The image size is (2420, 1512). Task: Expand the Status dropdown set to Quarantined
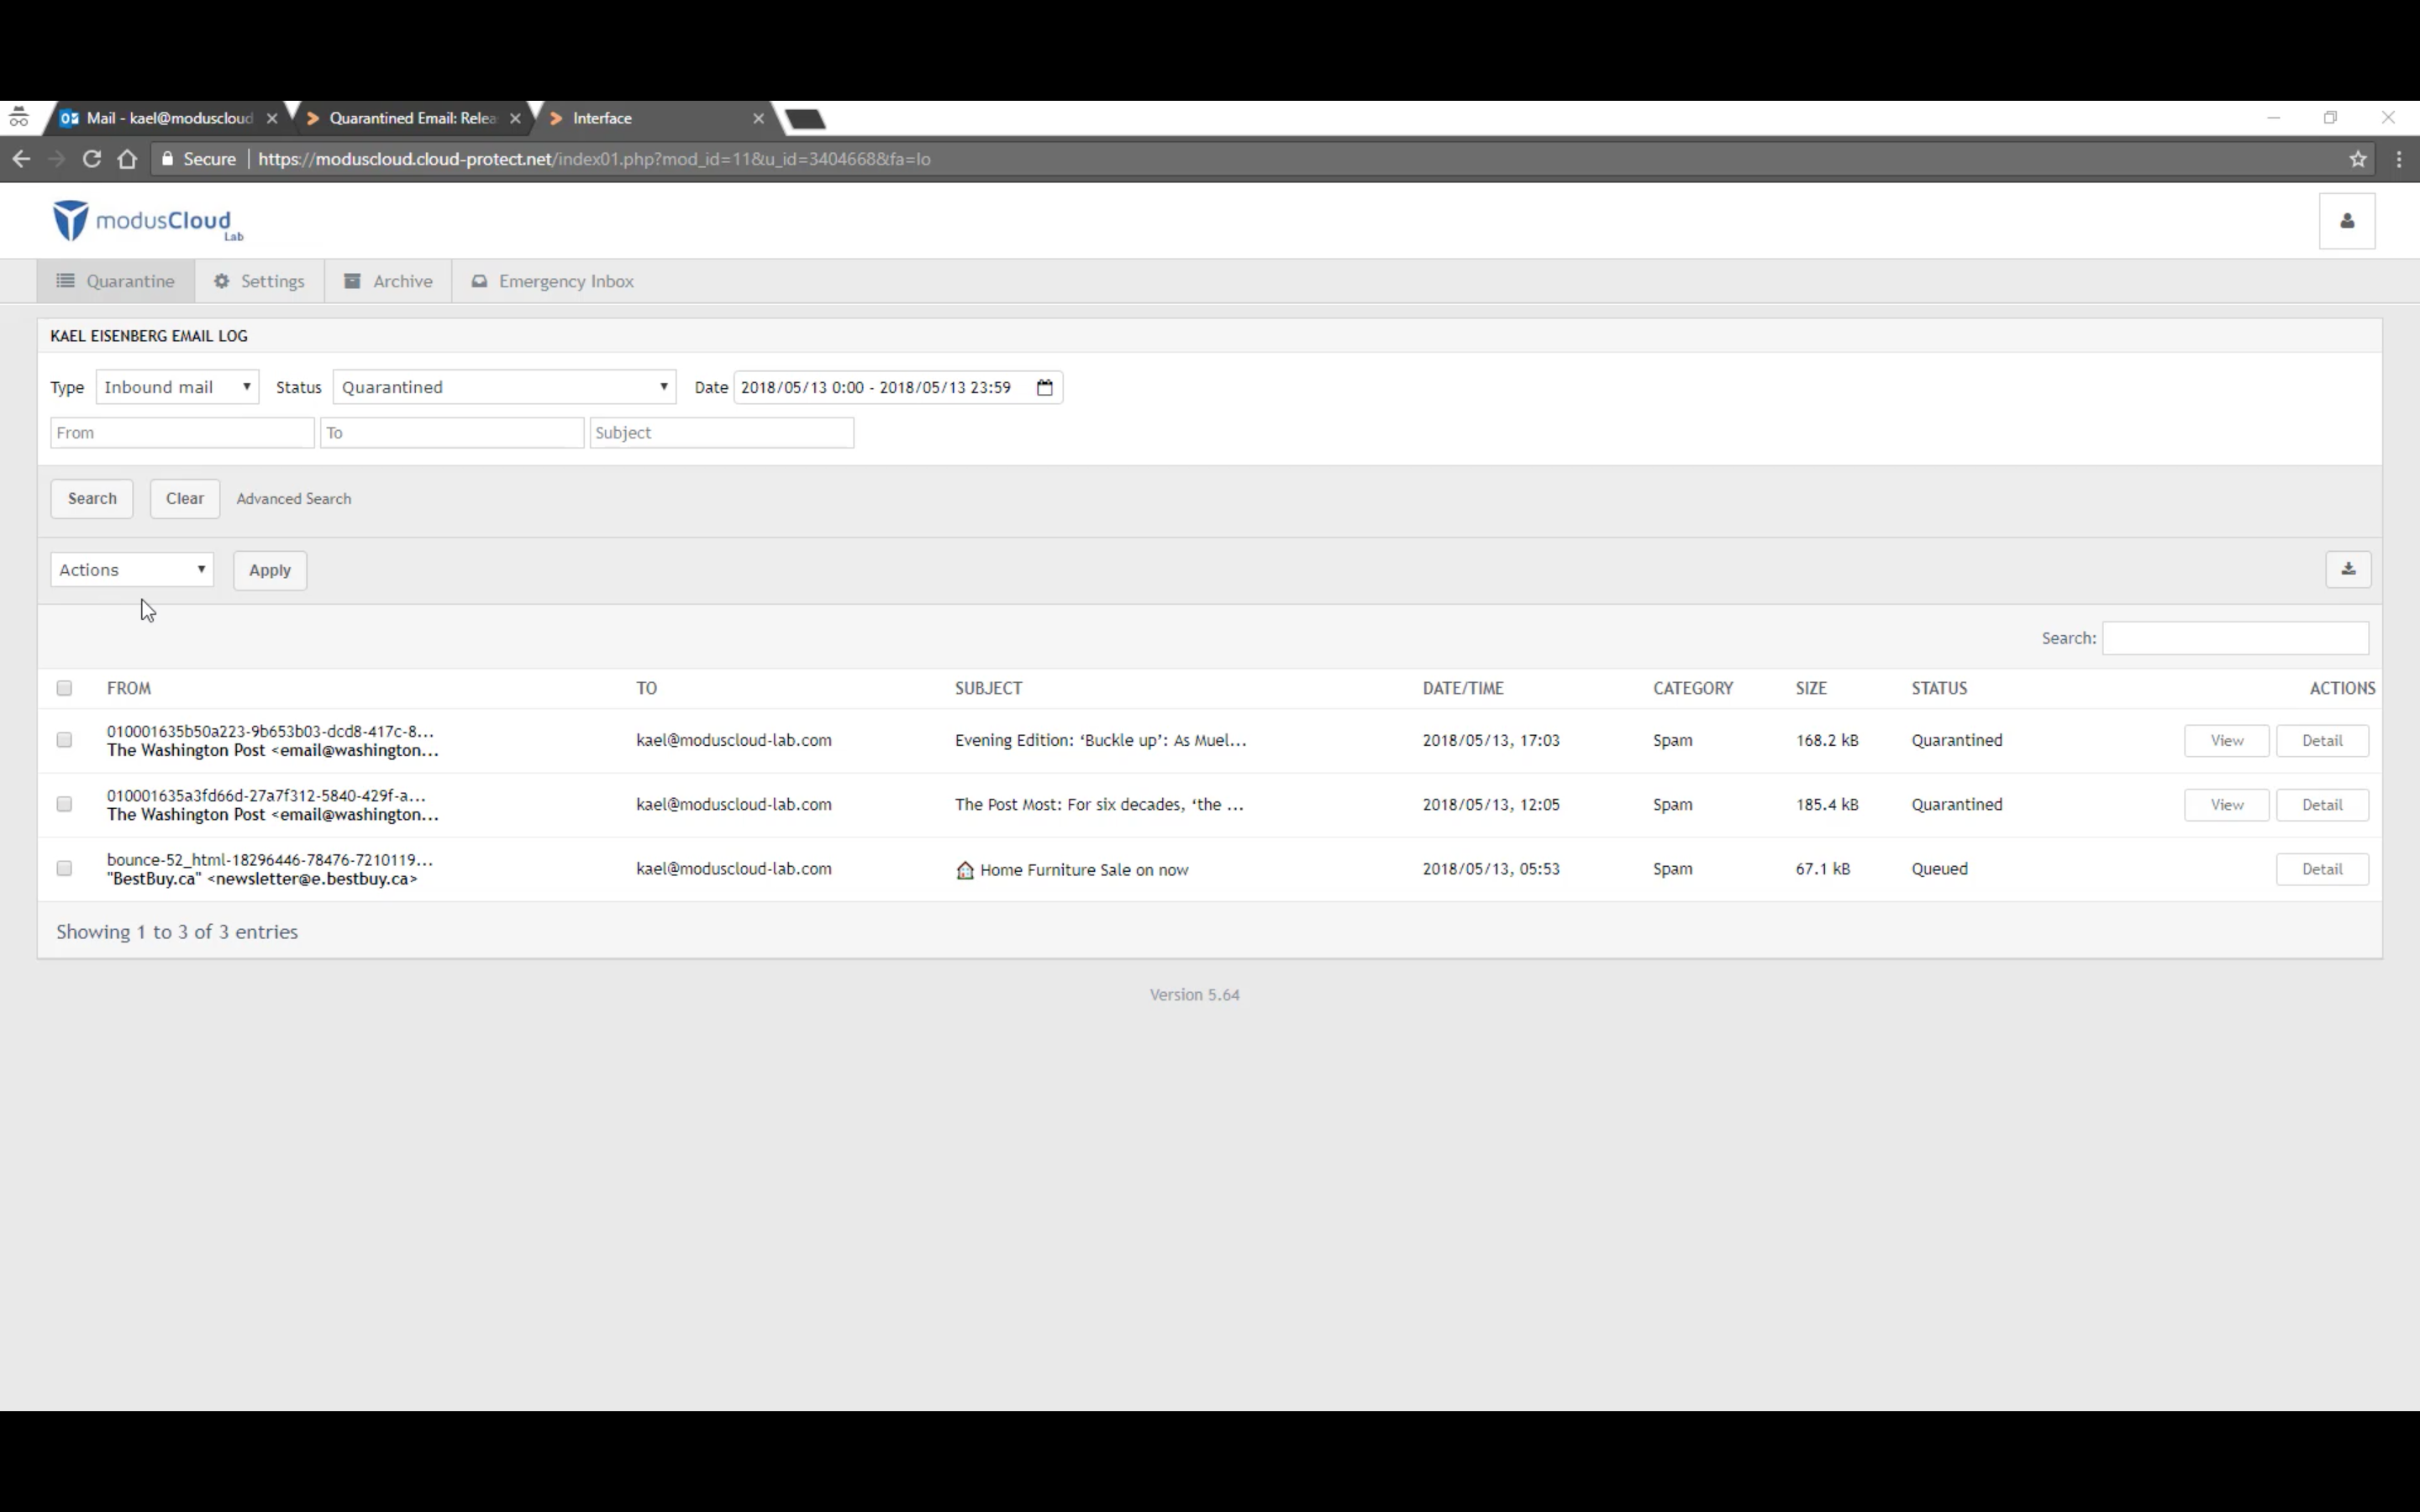click(x=504, y=387)
